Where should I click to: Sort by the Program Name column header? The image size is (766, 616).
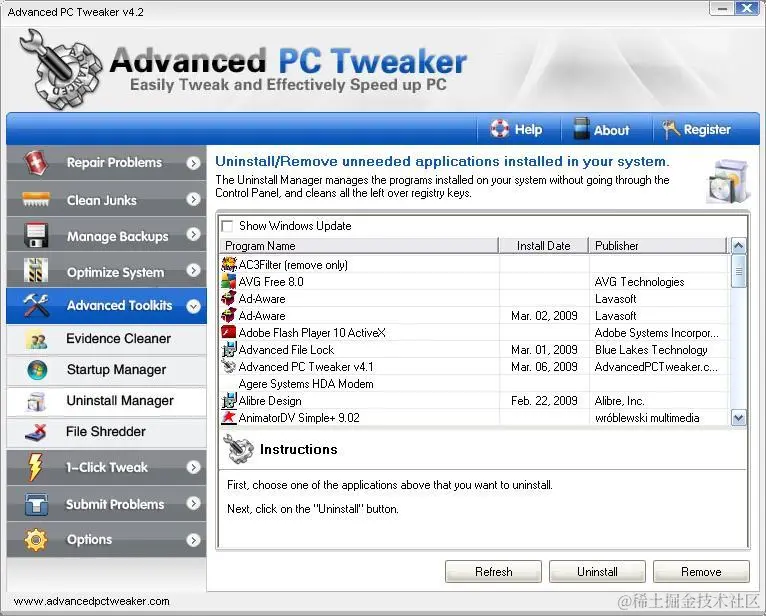[359, 246]
